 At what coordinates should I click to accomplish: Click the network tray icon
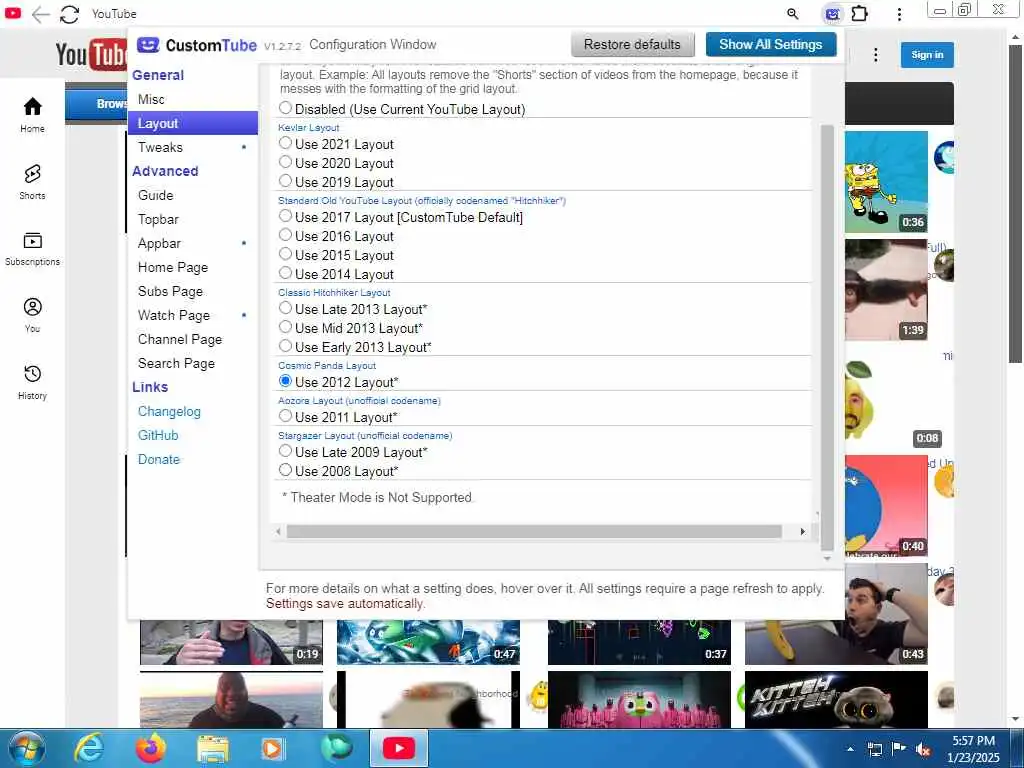(x=874, y=749)
